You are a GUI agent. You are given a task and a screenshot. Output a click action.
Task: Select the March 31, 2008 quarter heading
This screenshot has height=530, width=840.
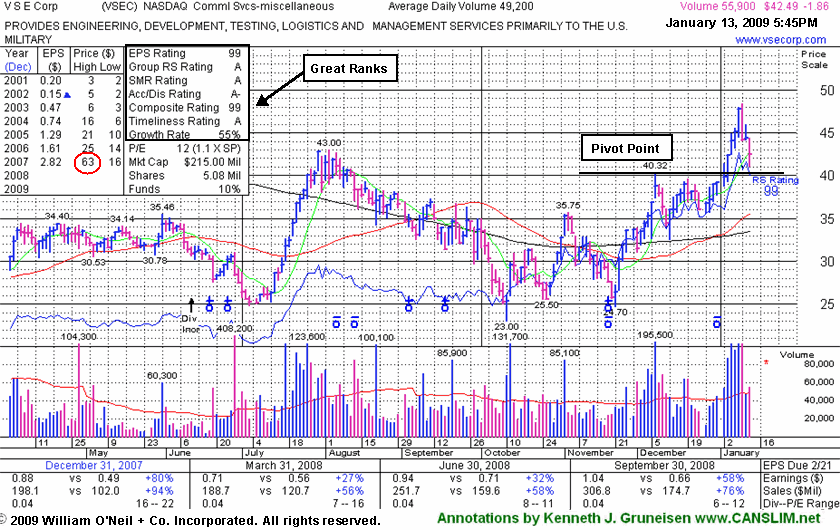point(284,465)
